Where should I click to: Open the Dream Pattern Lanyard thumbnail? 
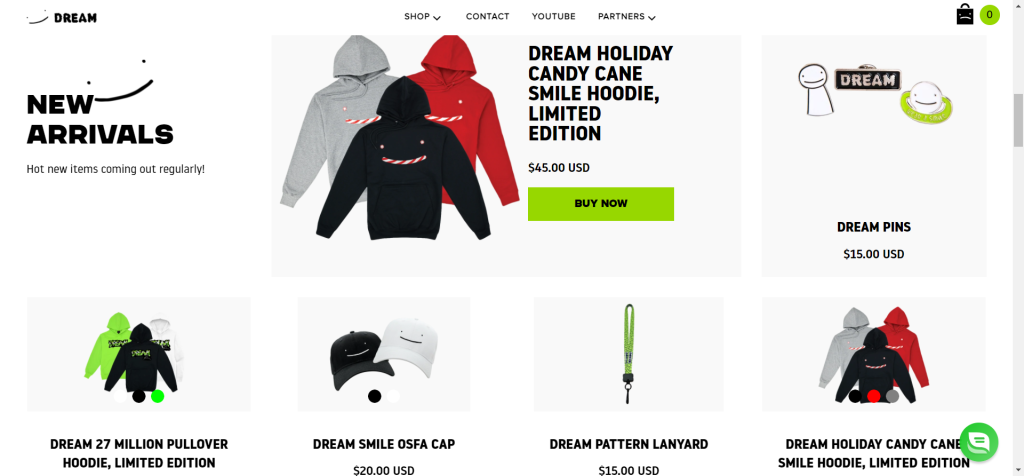pos(628,354)
